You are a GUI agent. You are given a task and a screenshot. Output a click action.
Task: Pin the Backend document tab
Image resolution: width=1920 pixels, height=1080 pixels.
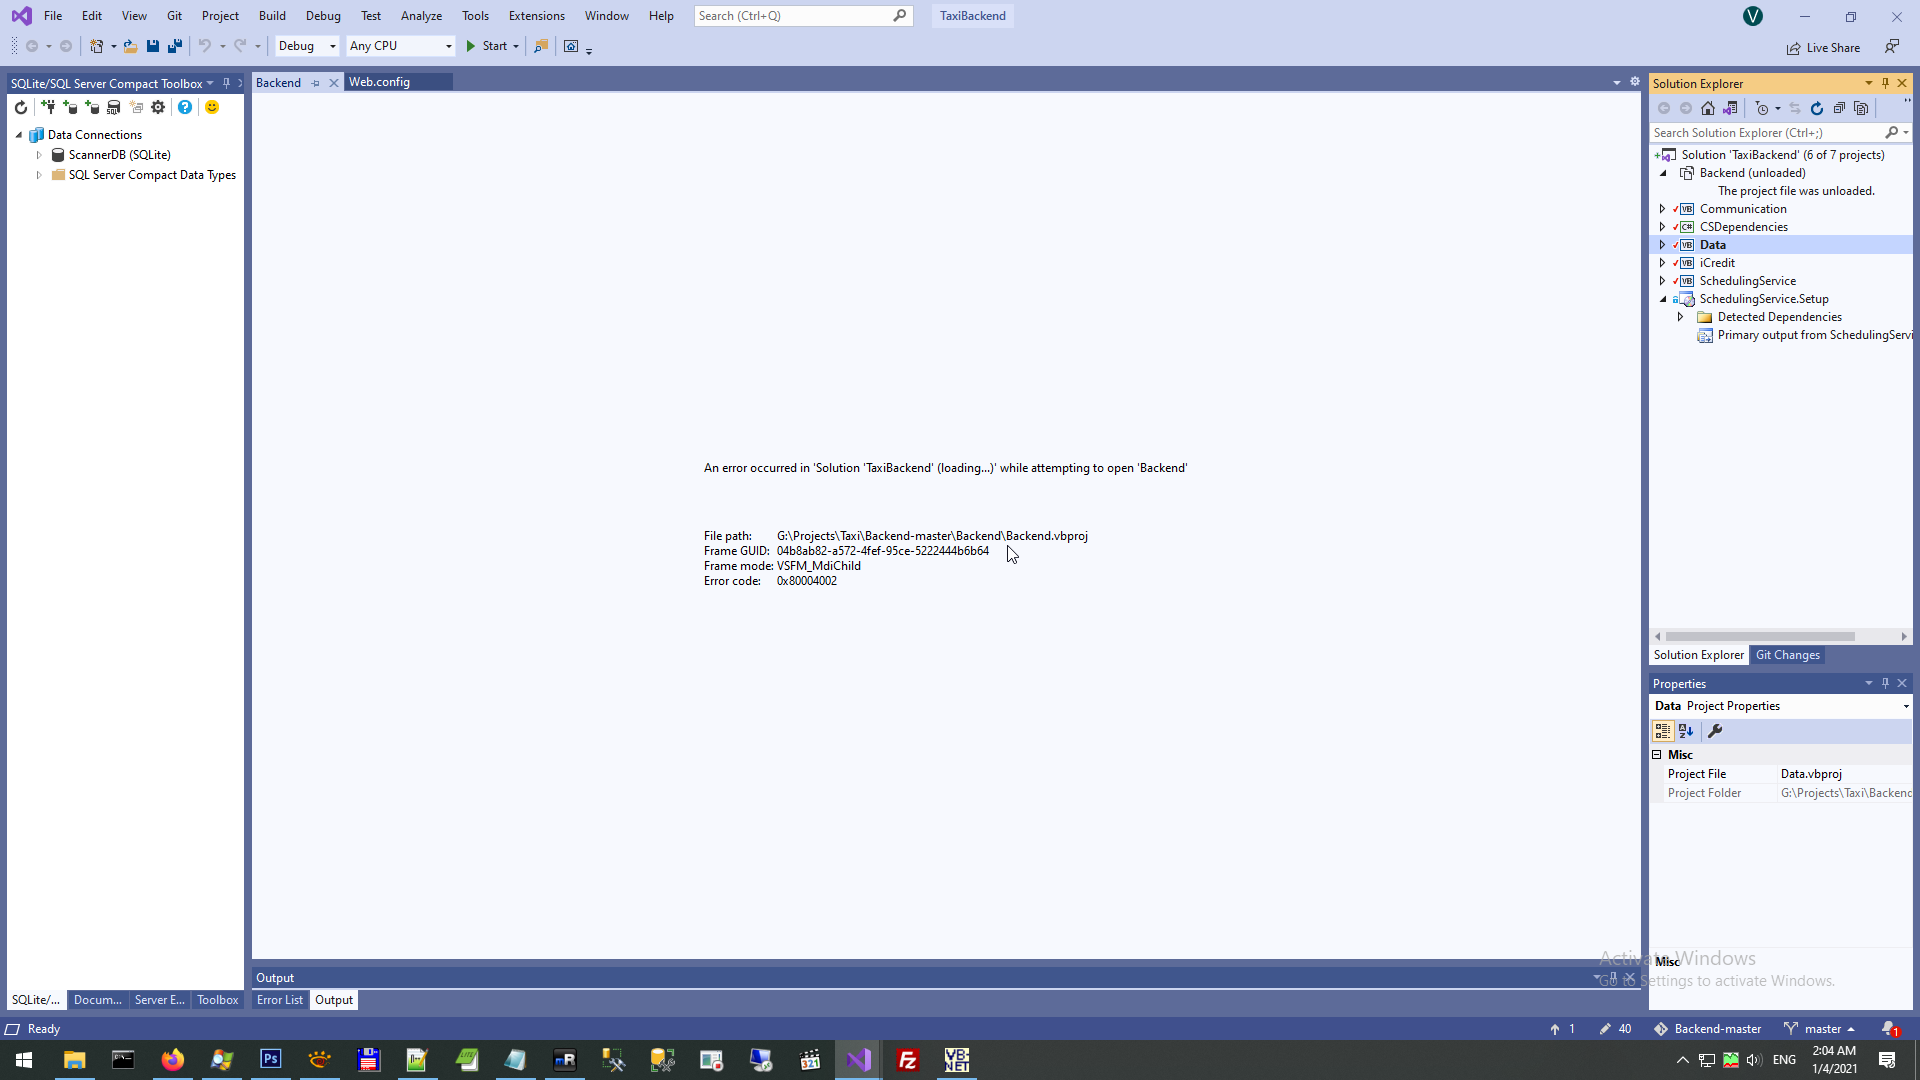(316, 83)
